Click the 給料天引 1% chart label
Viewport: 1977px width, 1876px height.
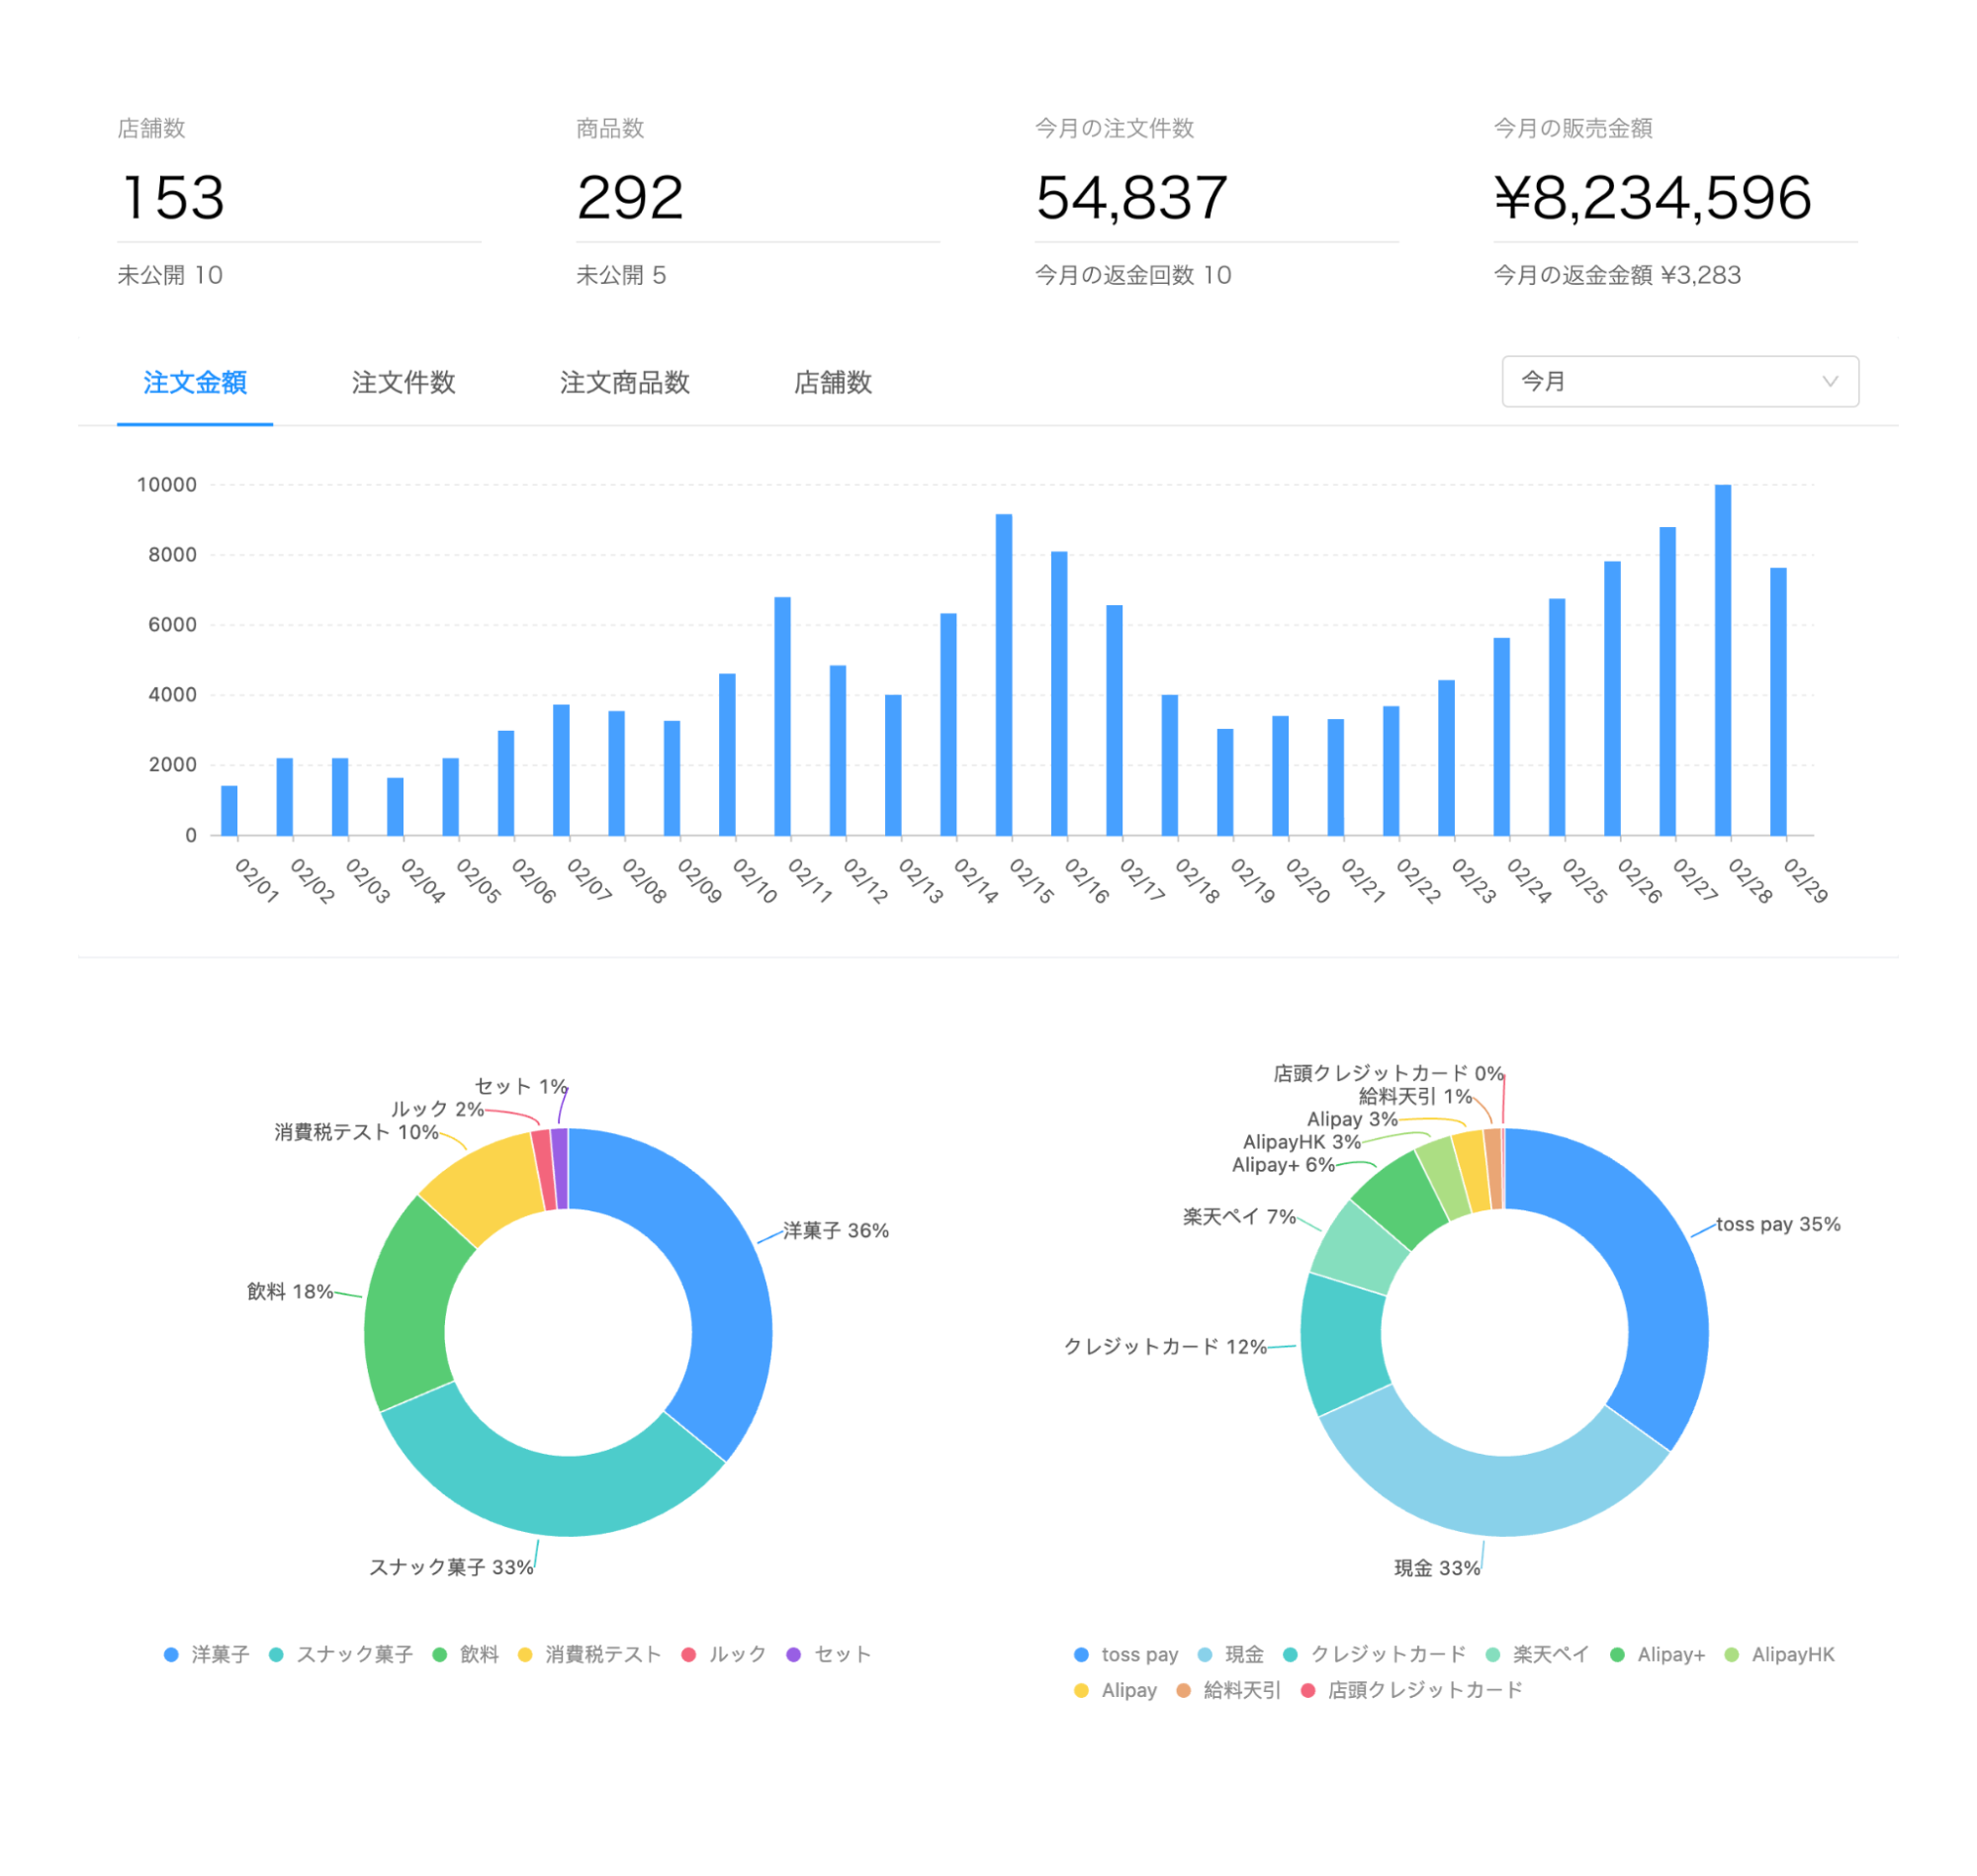tap(1414, 1096)
